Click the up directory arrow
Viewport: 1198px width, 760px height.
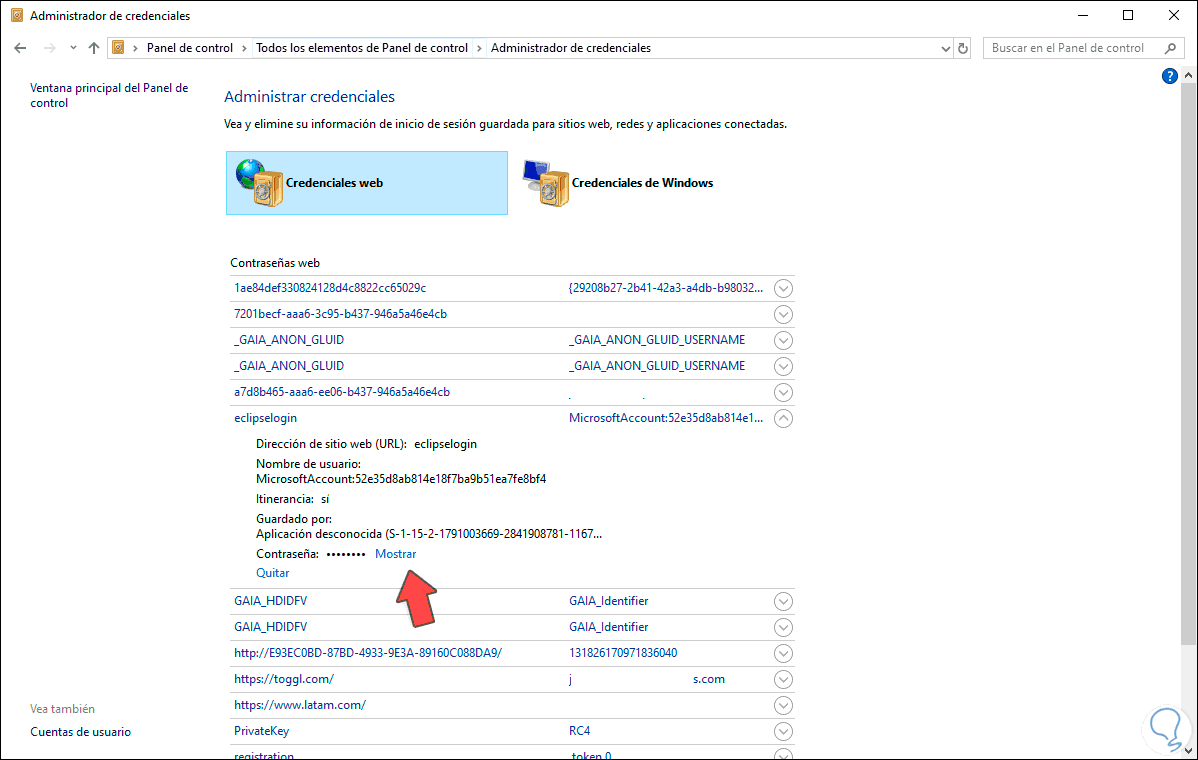click(x=94, y=48)
